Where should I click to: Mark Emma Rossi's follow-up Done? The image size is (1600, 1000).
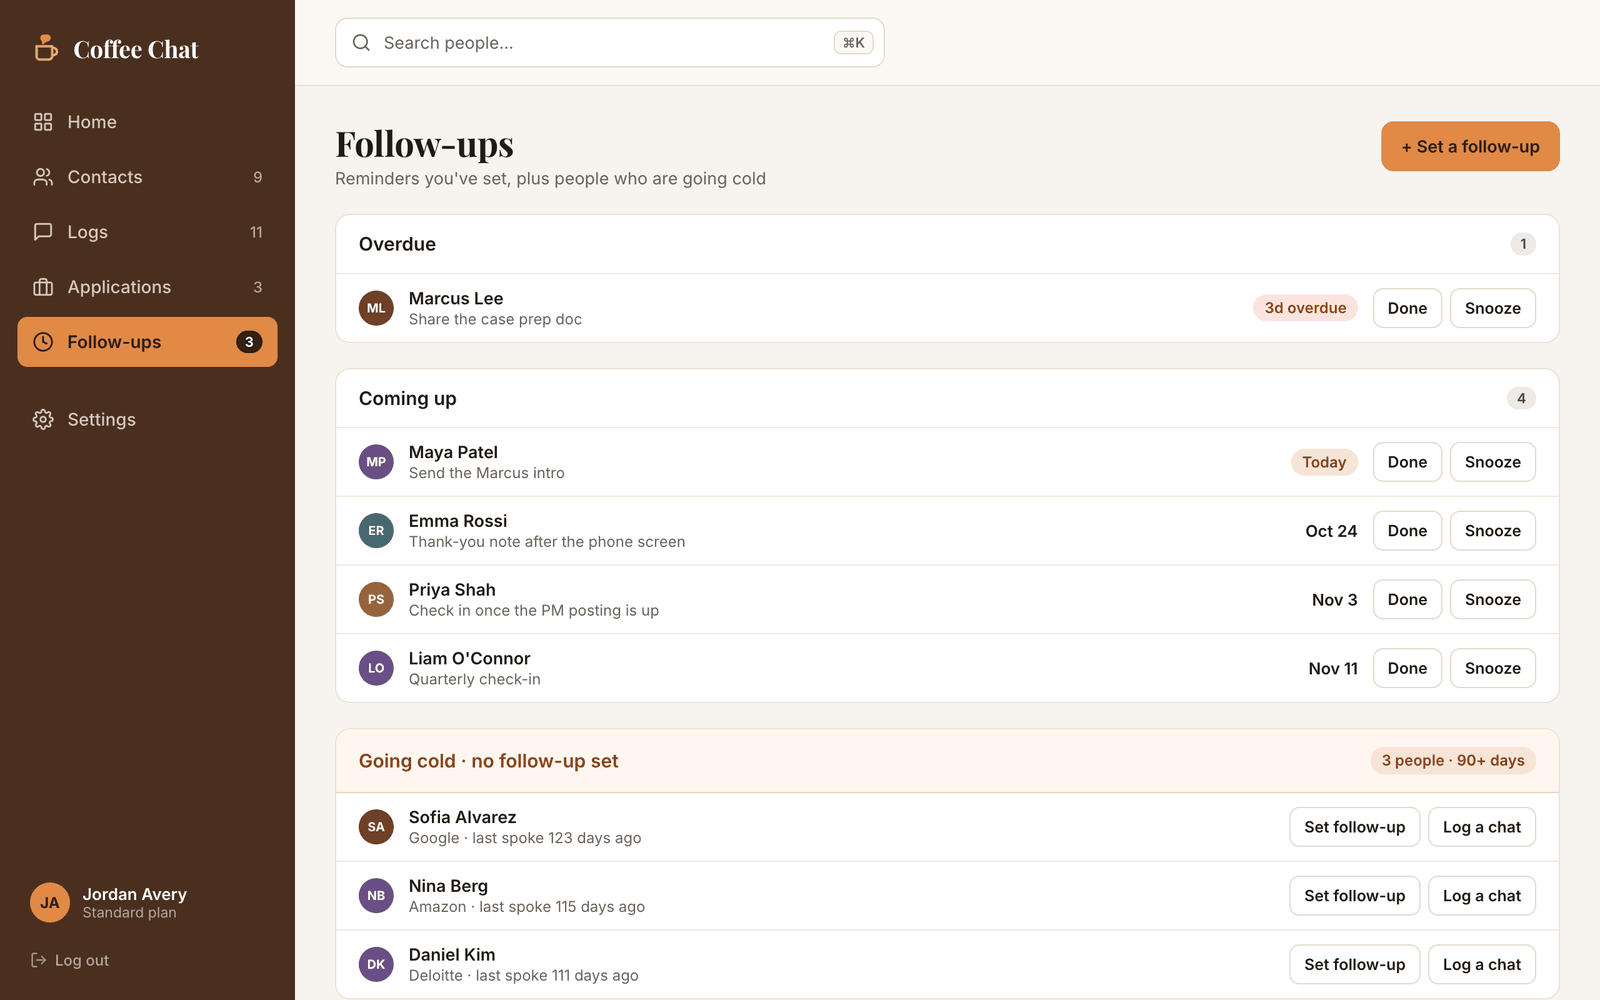(x=1407, y=531)
